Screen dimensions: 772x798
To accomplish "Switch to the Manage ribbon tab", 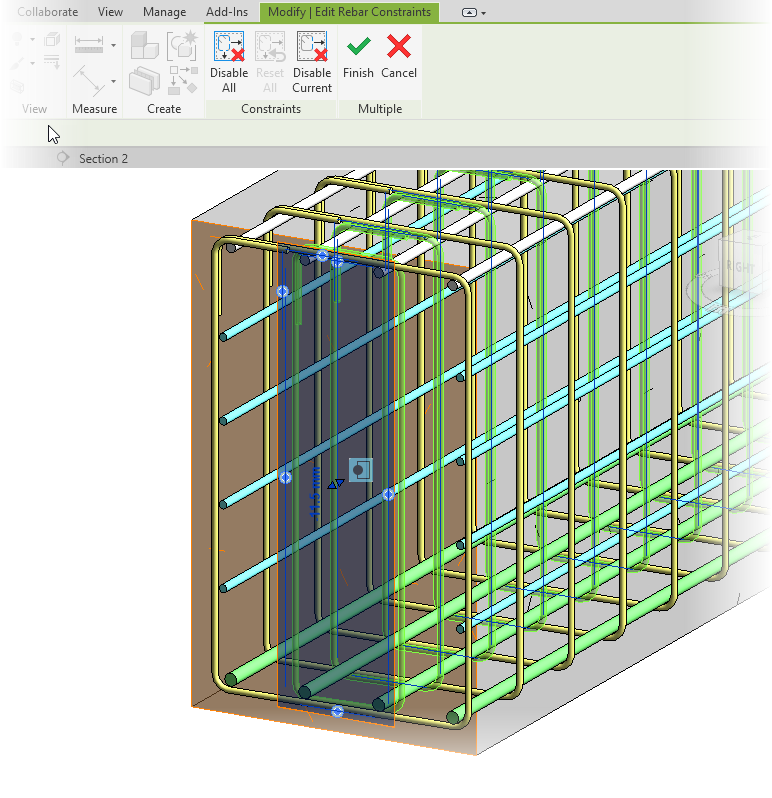I will pos(164,12).
